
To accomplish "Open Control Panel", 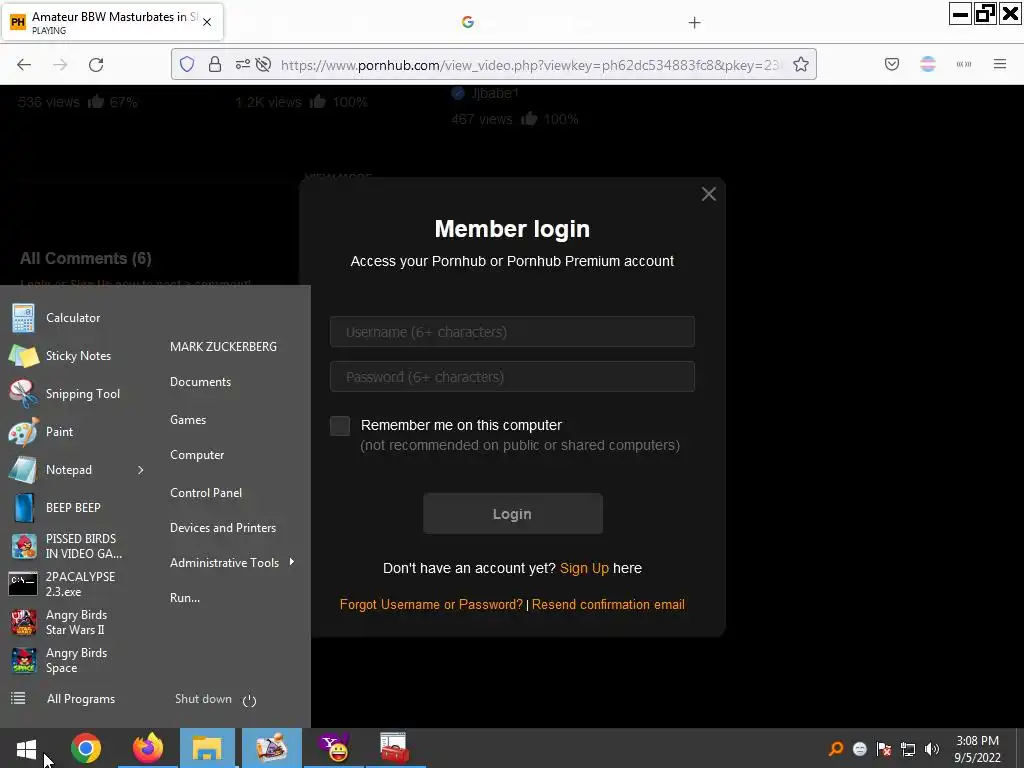I will tap(206, 493).
